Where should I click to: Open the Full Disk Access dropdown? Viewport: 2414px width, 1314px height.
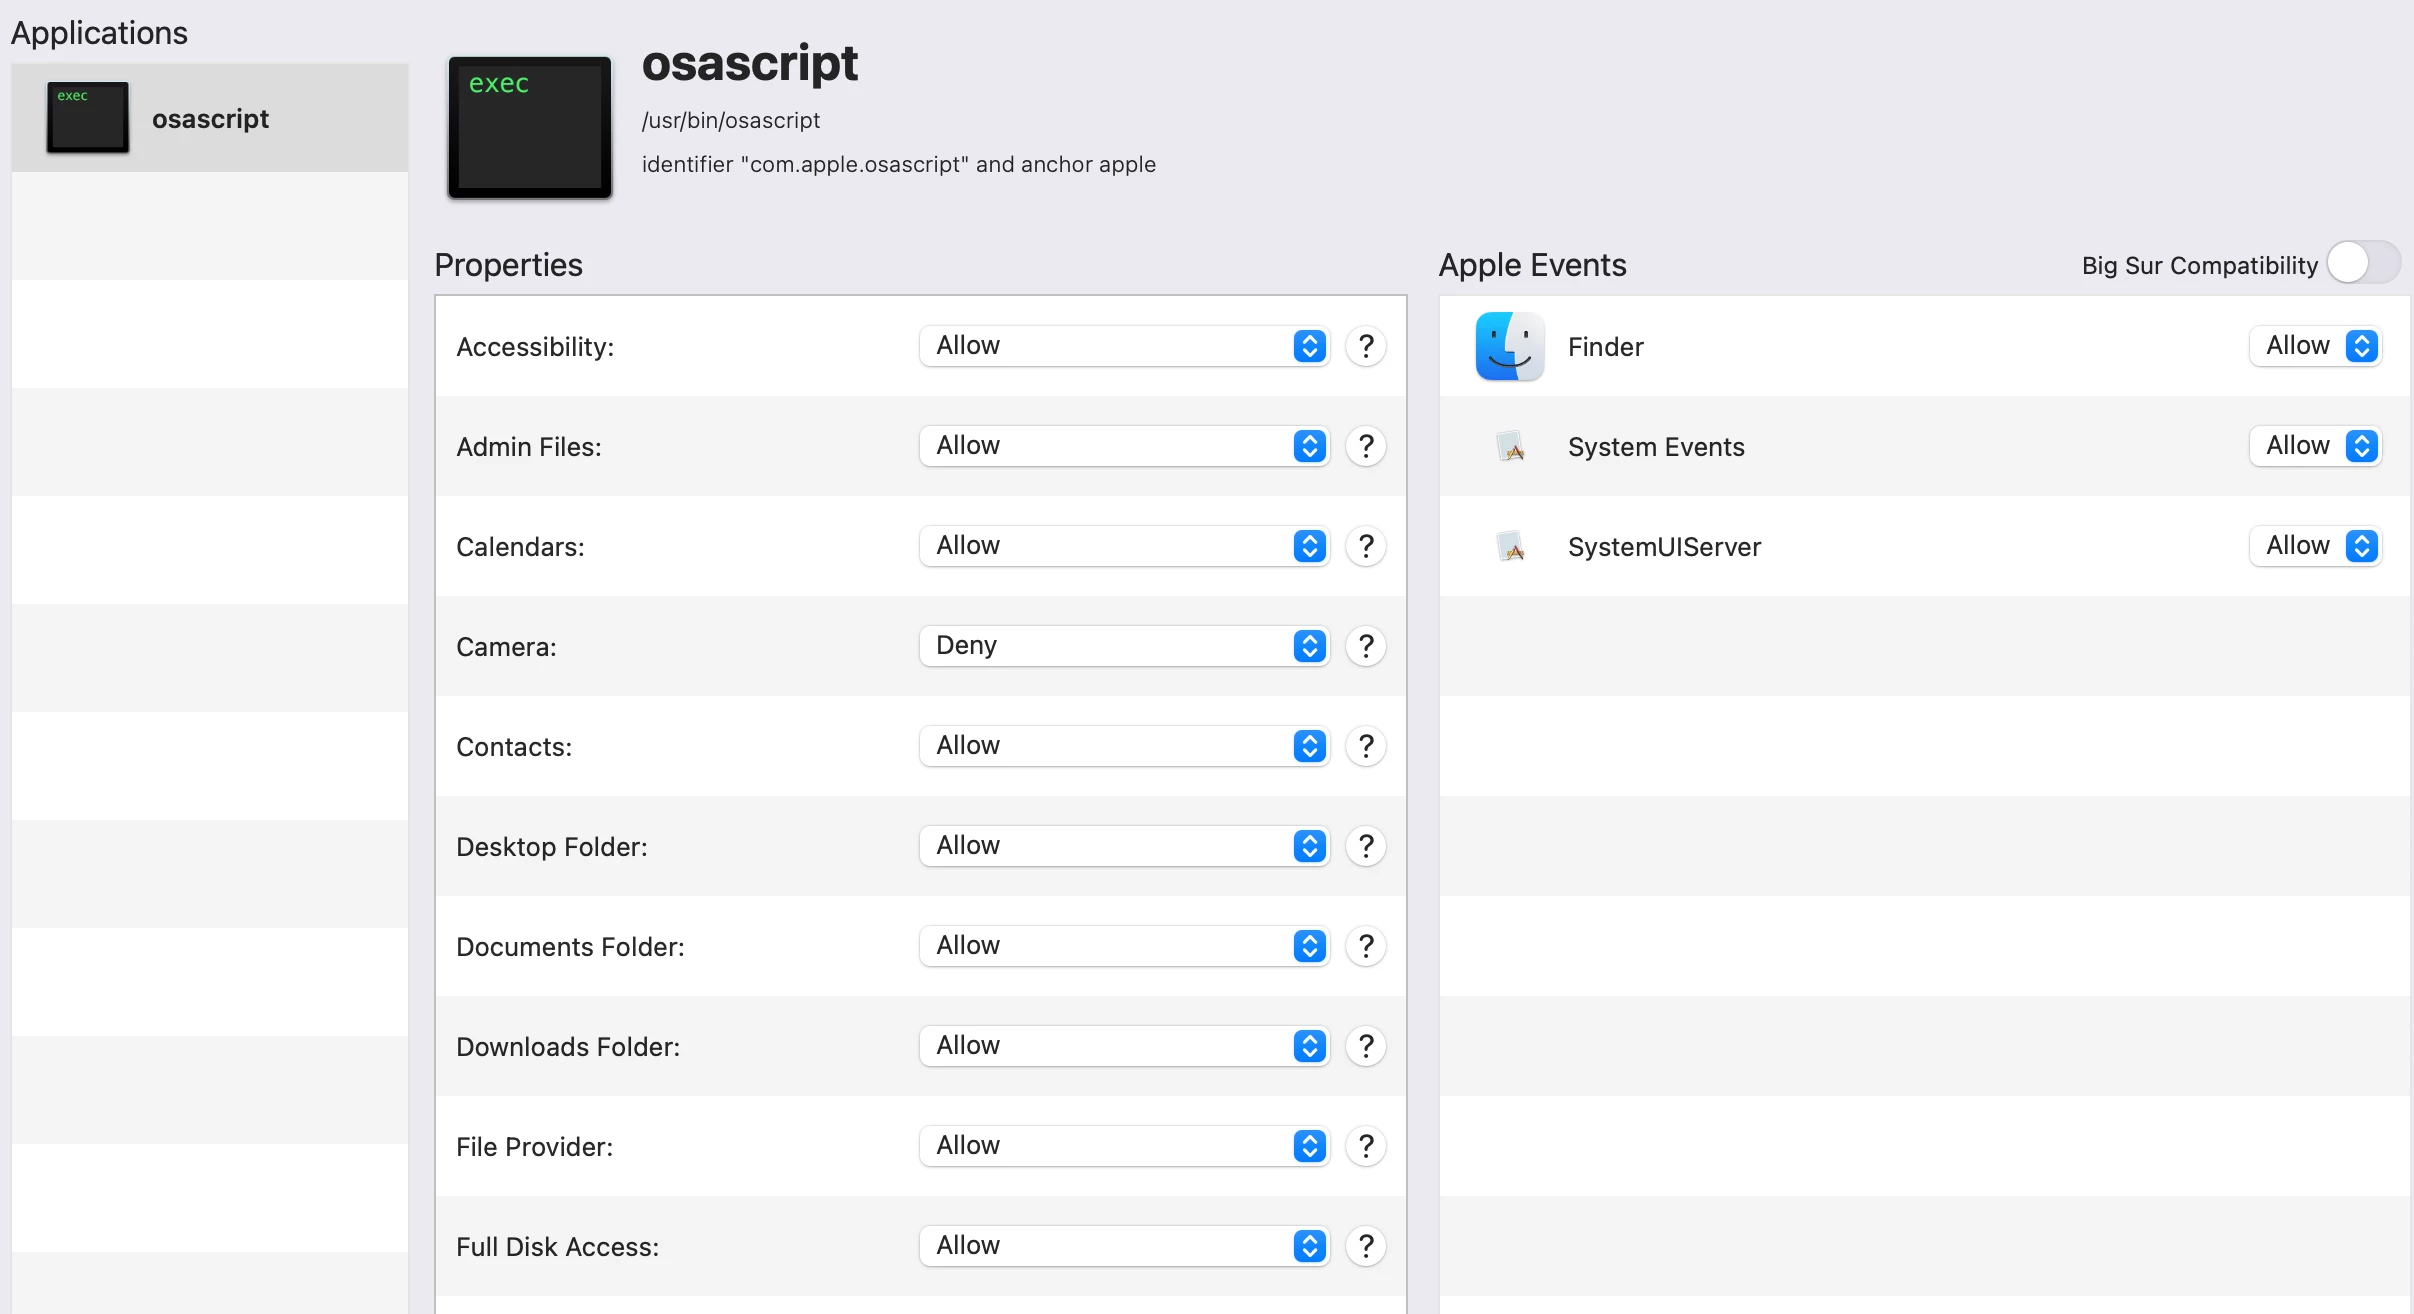point(1124,1246)
